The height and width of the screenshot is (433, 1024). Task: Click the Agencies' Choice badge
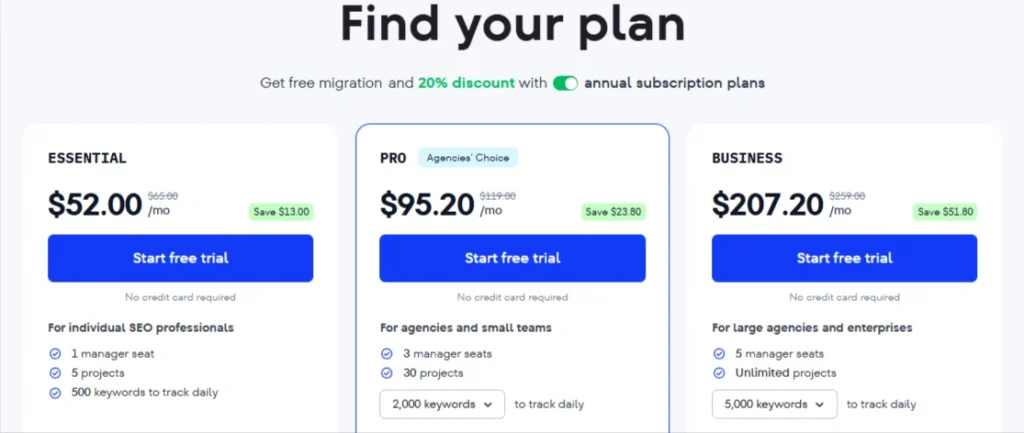(x=468, y=158)
